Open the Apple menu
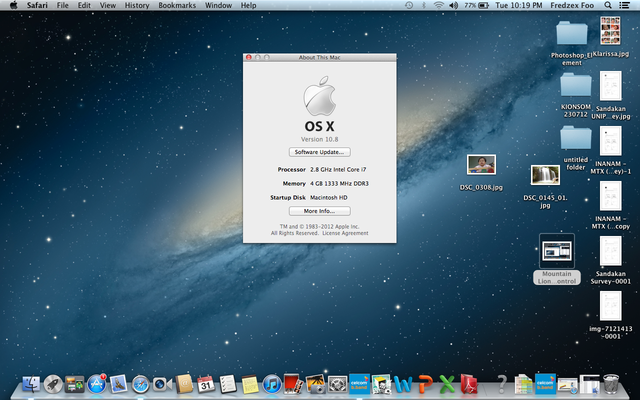The image size is (640, 400). coord(13,5)
